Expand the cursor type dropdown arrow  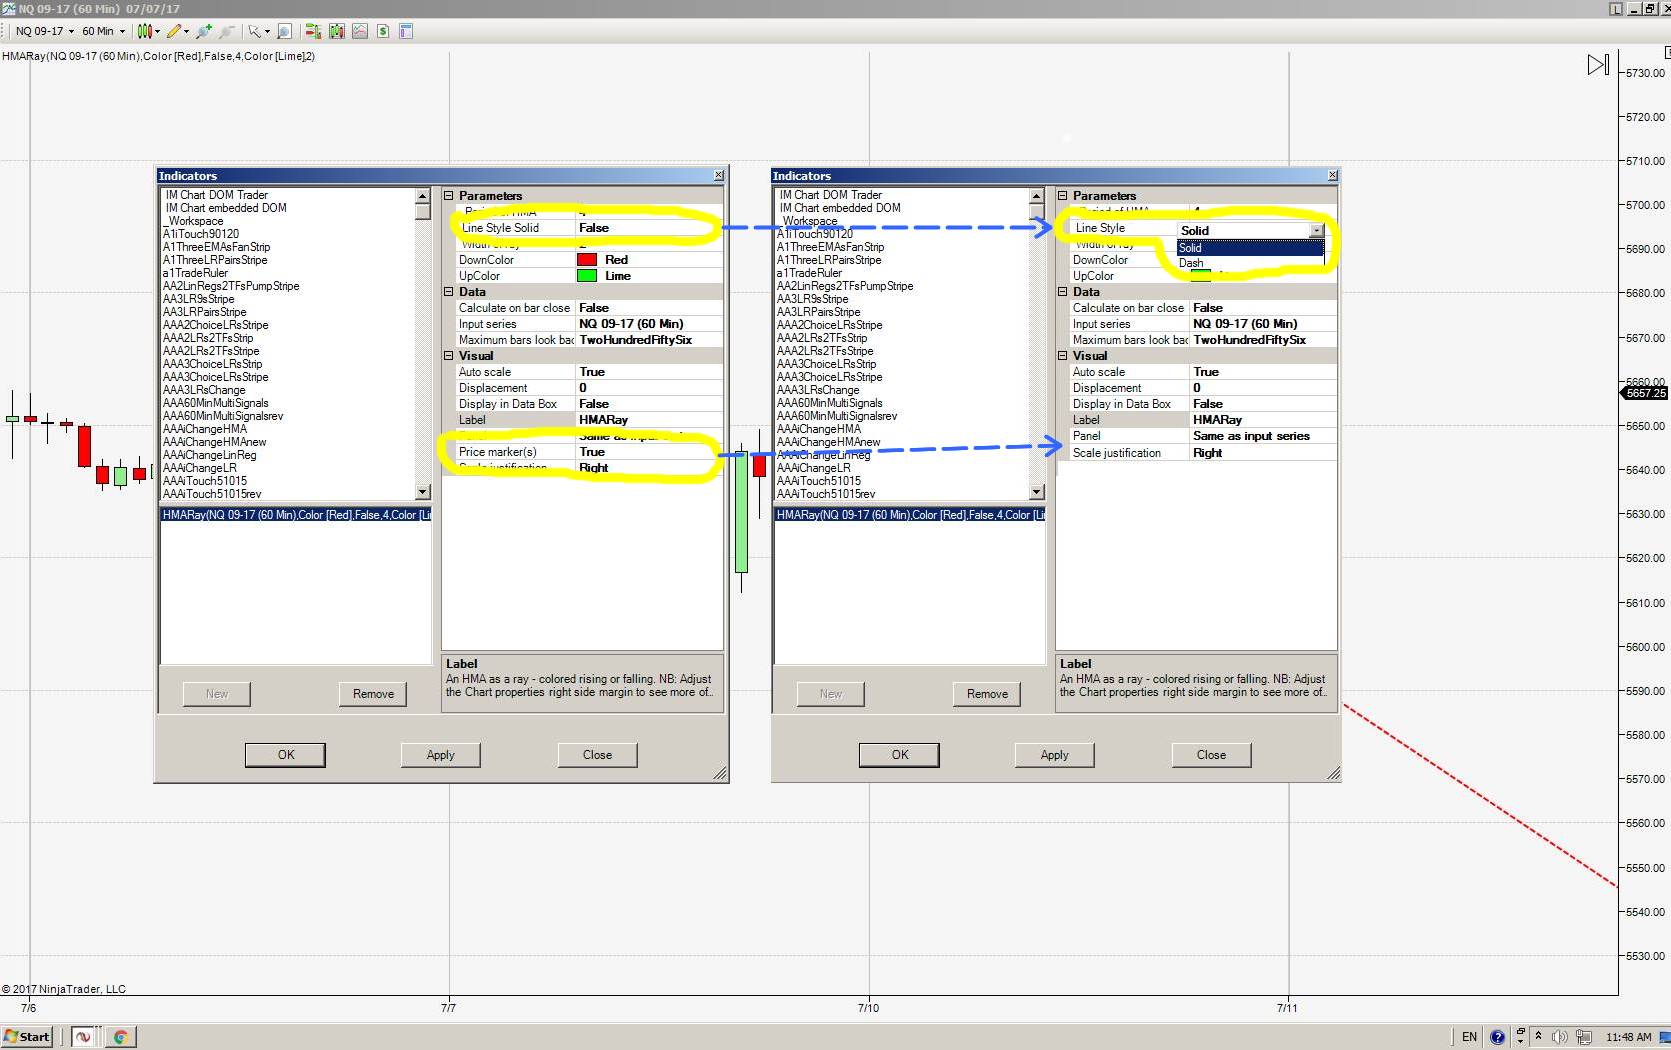[x=267, y=31]
